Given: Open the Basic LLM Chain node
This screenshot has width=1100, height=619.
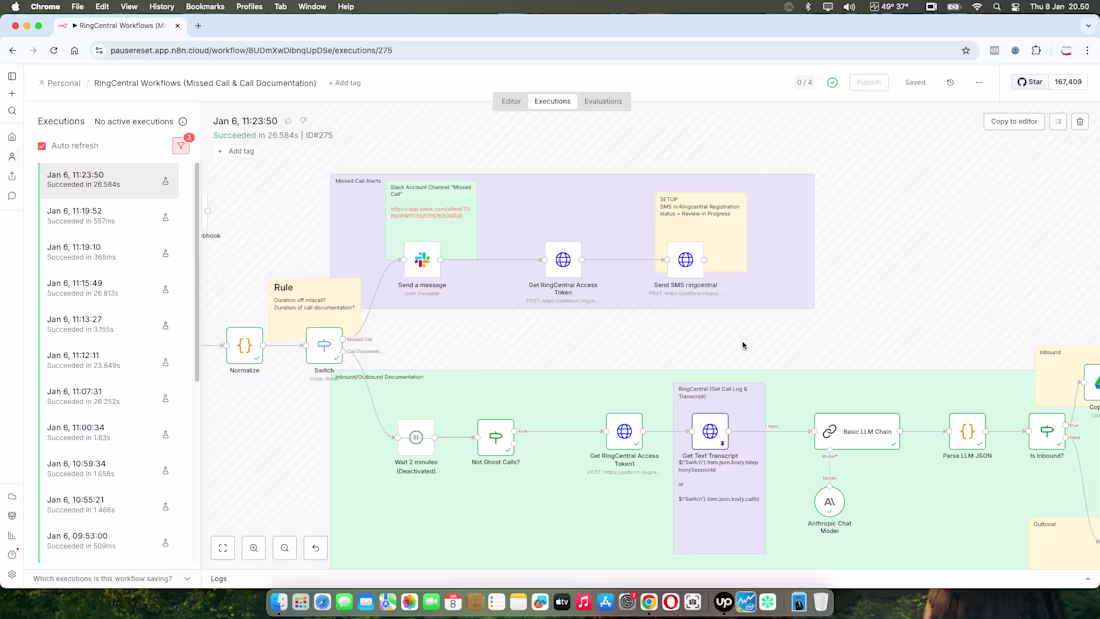Looking at the screenshot, I should [857, 431].
